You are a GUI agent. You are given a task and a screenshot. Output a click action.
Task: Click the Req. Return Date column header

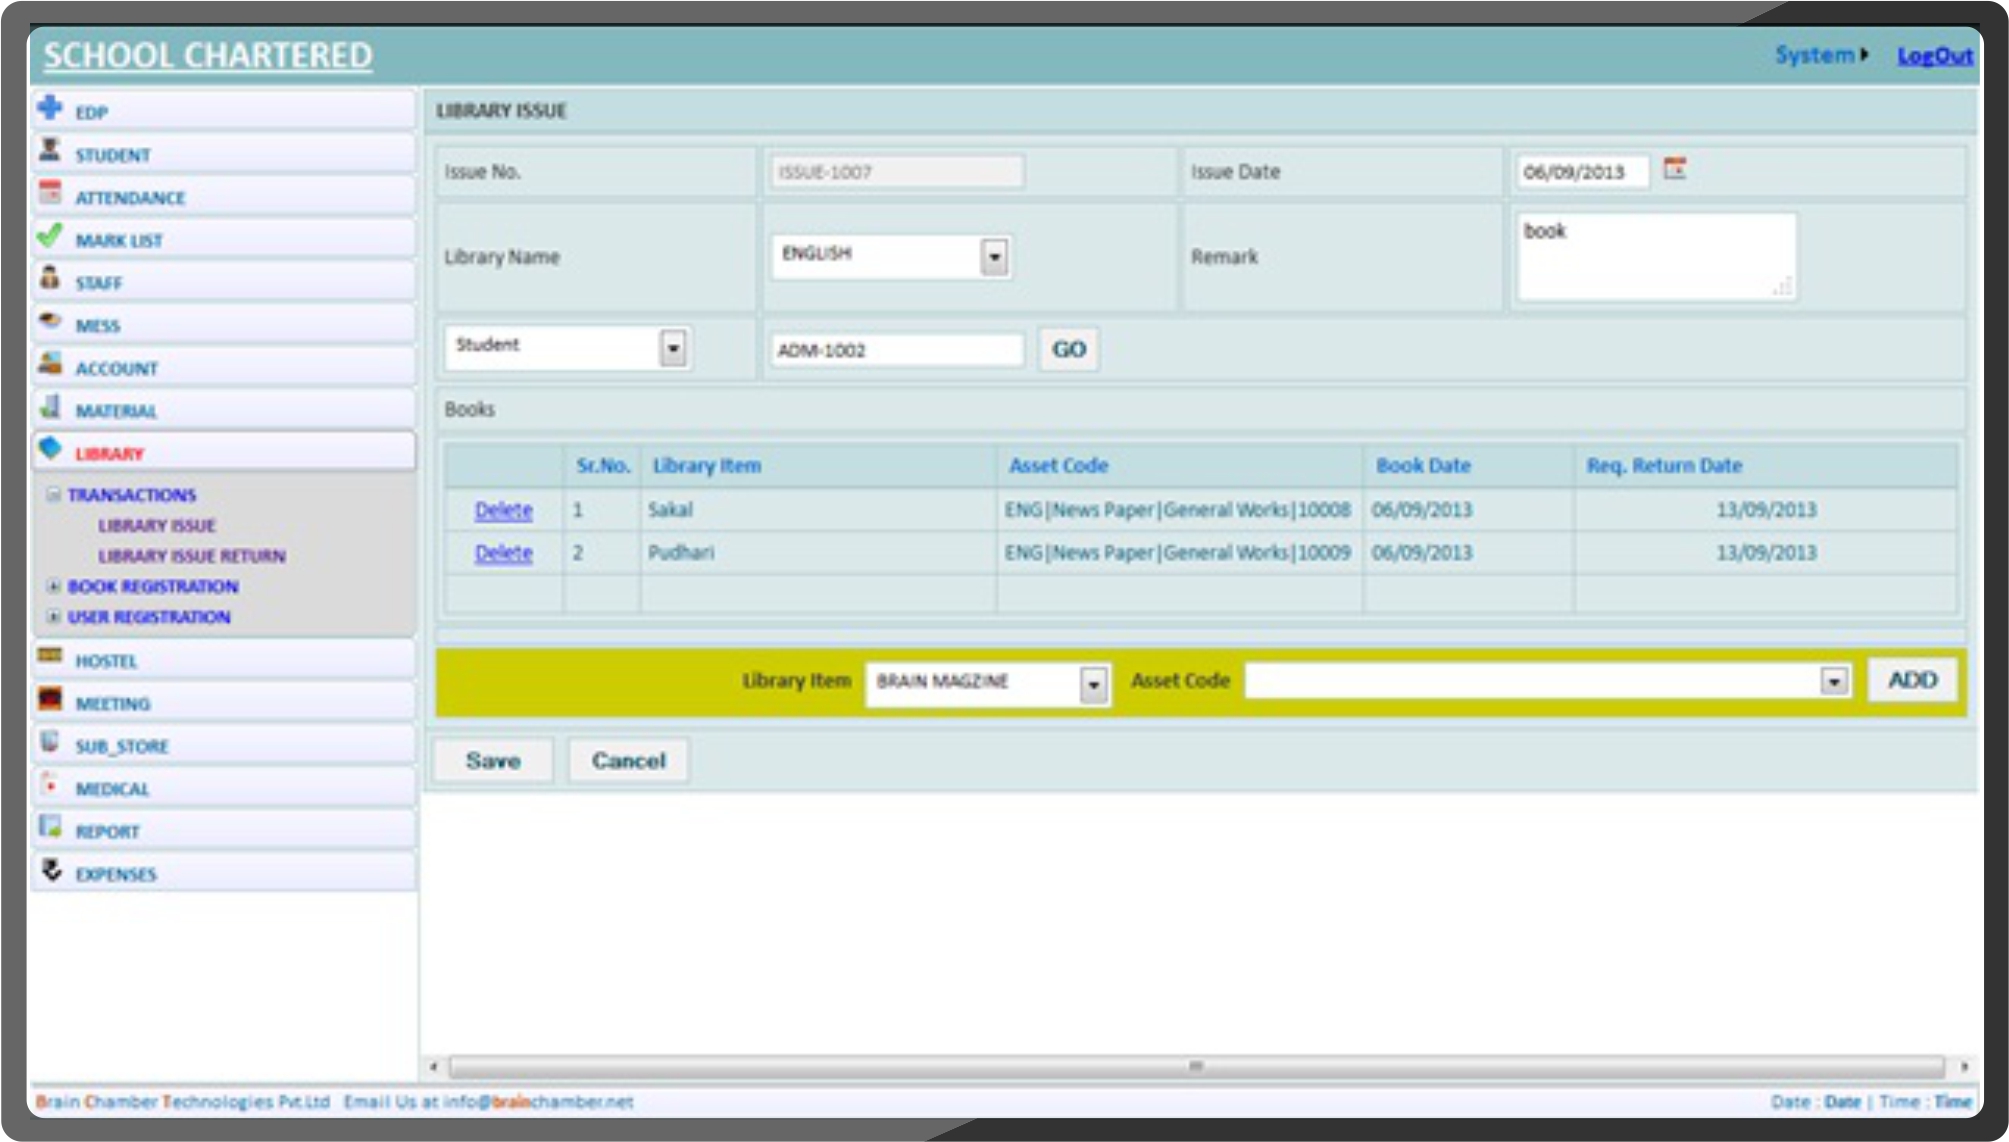[1664, 466]
